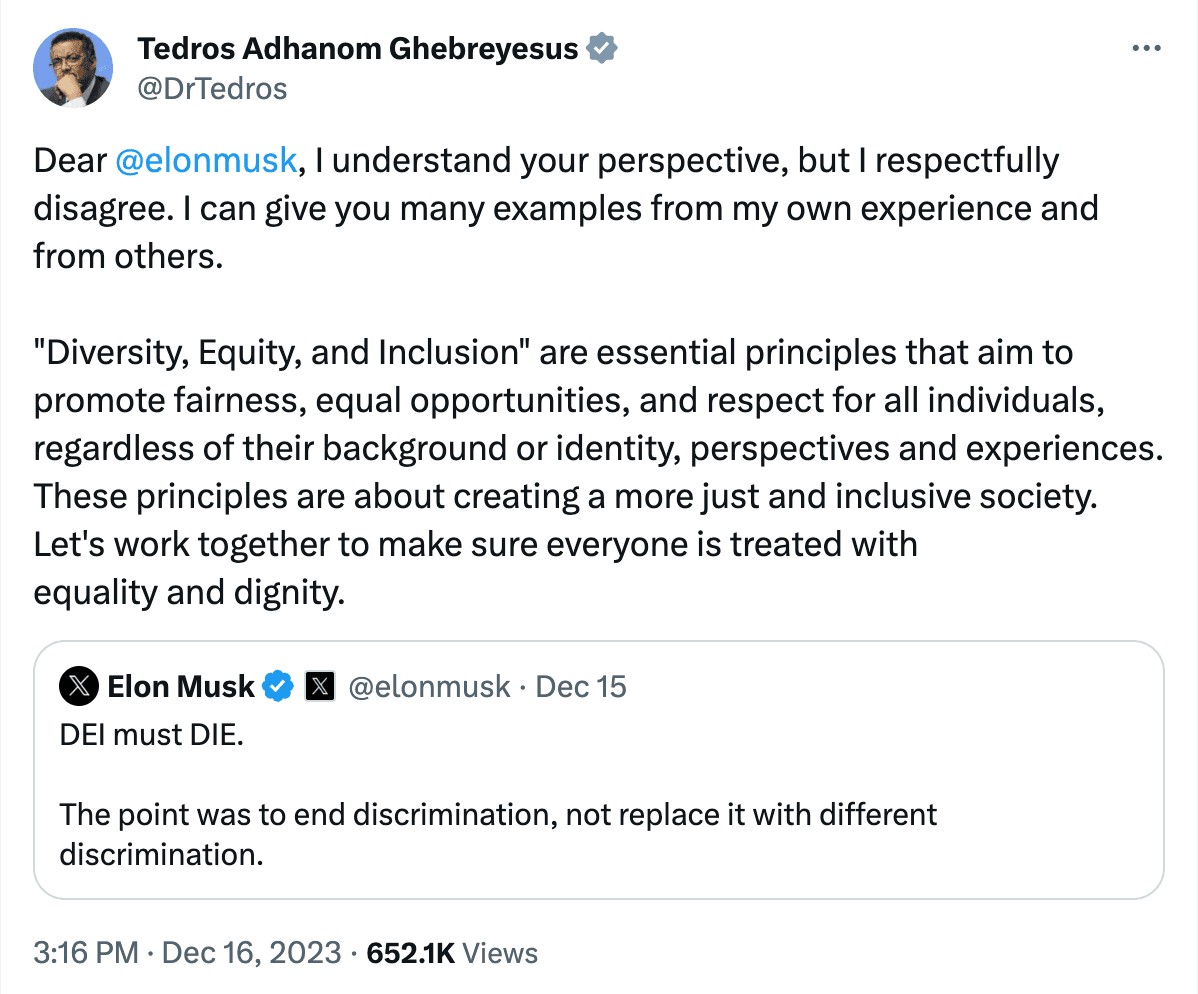This screenshot has height=994, width=1198.
Task: Click the 3:16 PM posting time
Action: (86, 953)
